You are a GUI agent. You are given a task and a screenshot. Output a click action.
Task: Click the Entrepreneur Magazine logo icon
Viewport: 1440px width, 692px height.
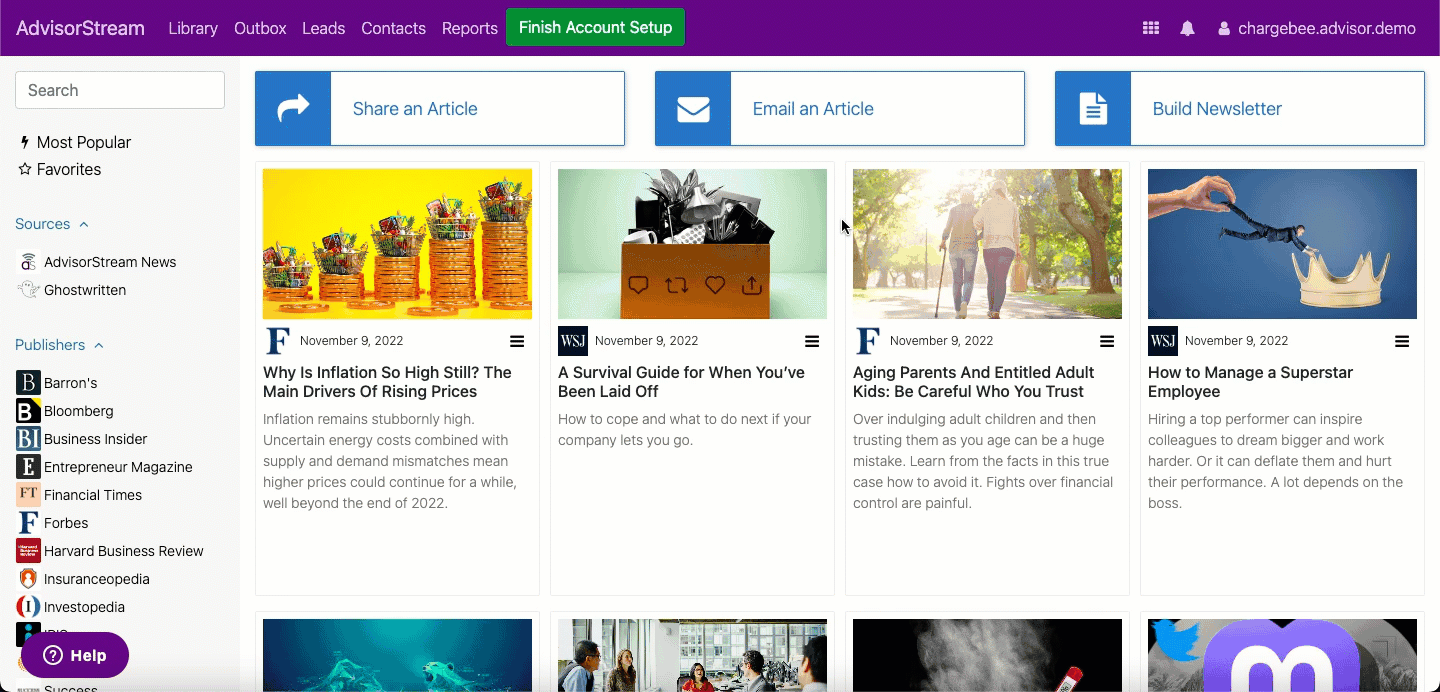[28, 467]
